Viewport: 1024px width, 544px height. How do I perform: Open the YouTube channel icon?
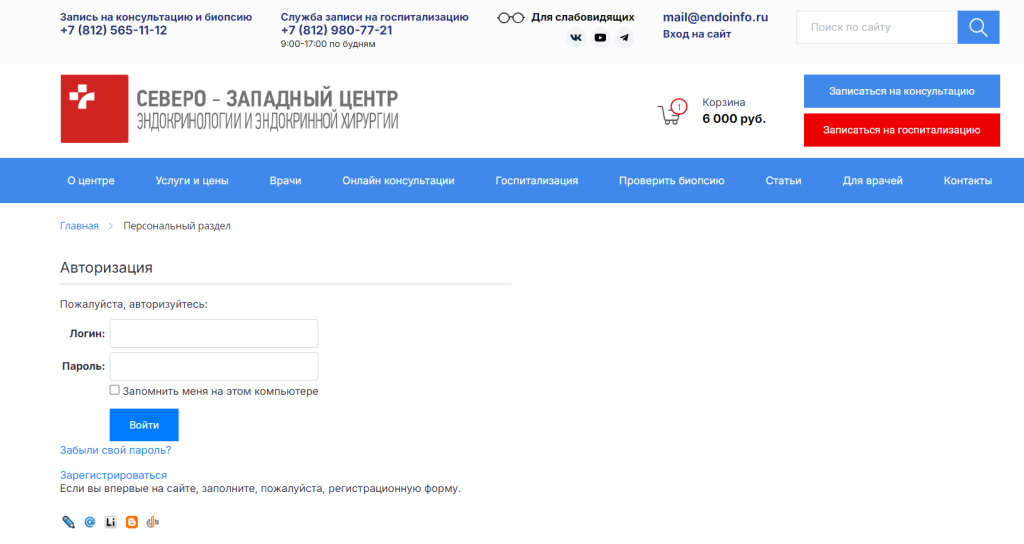click(600, 38)
